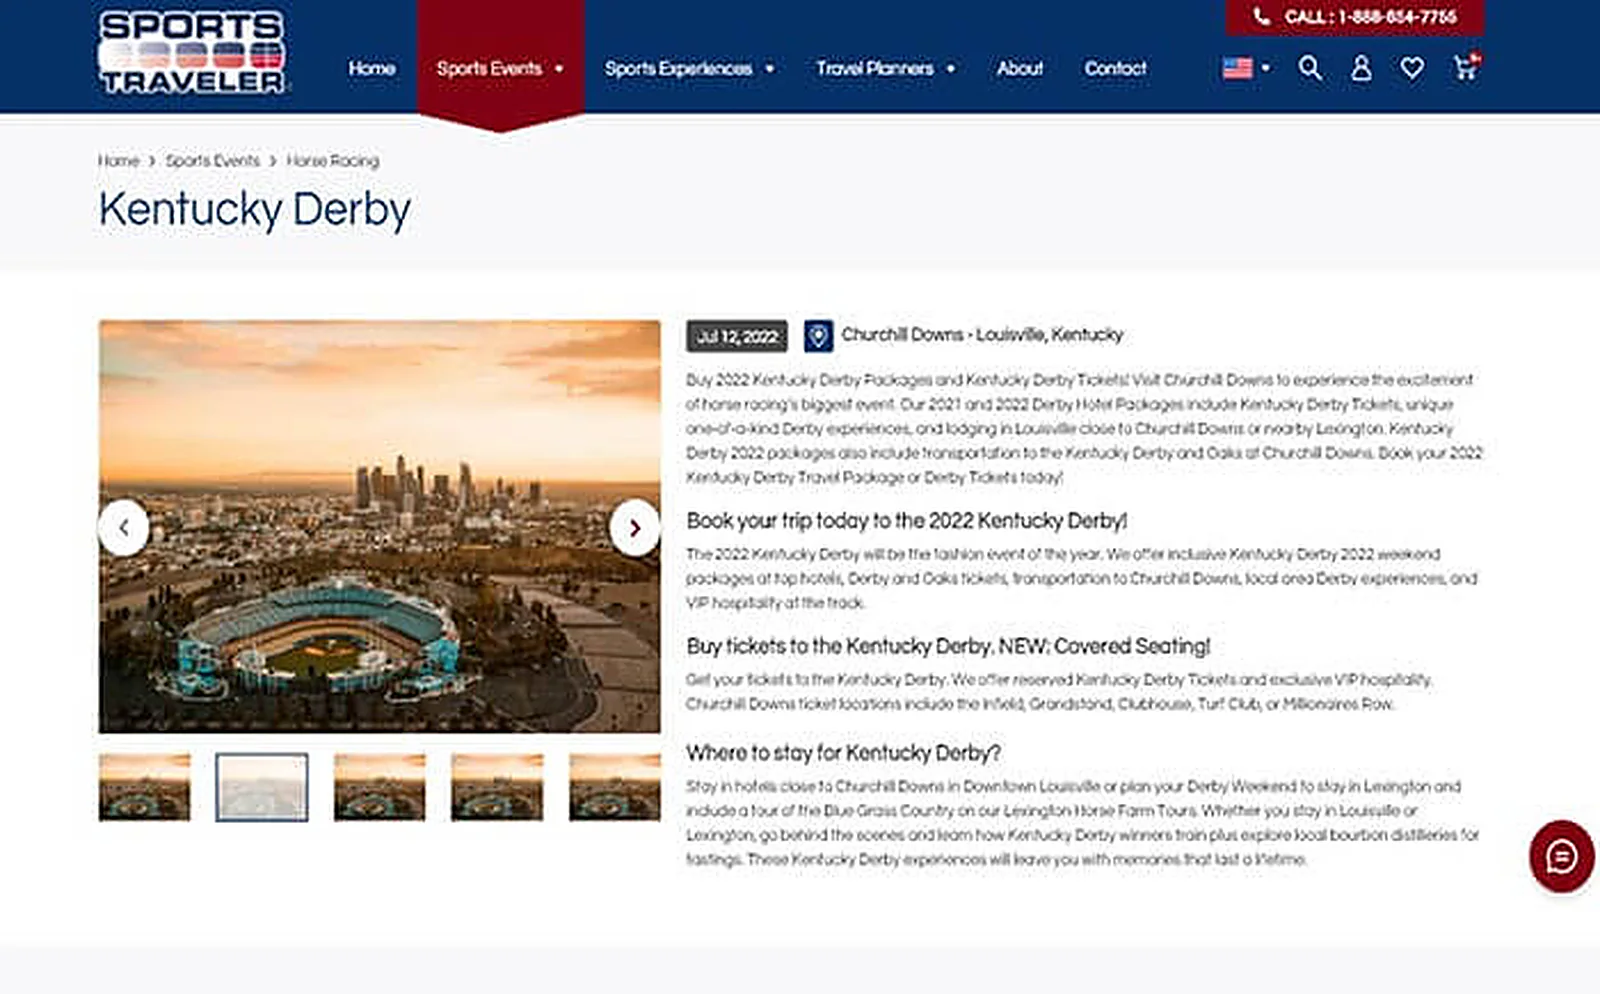This screenshot has height=994, width=1600.
Task: Open the US flag country selector
Action: (x=1246, y=68)
